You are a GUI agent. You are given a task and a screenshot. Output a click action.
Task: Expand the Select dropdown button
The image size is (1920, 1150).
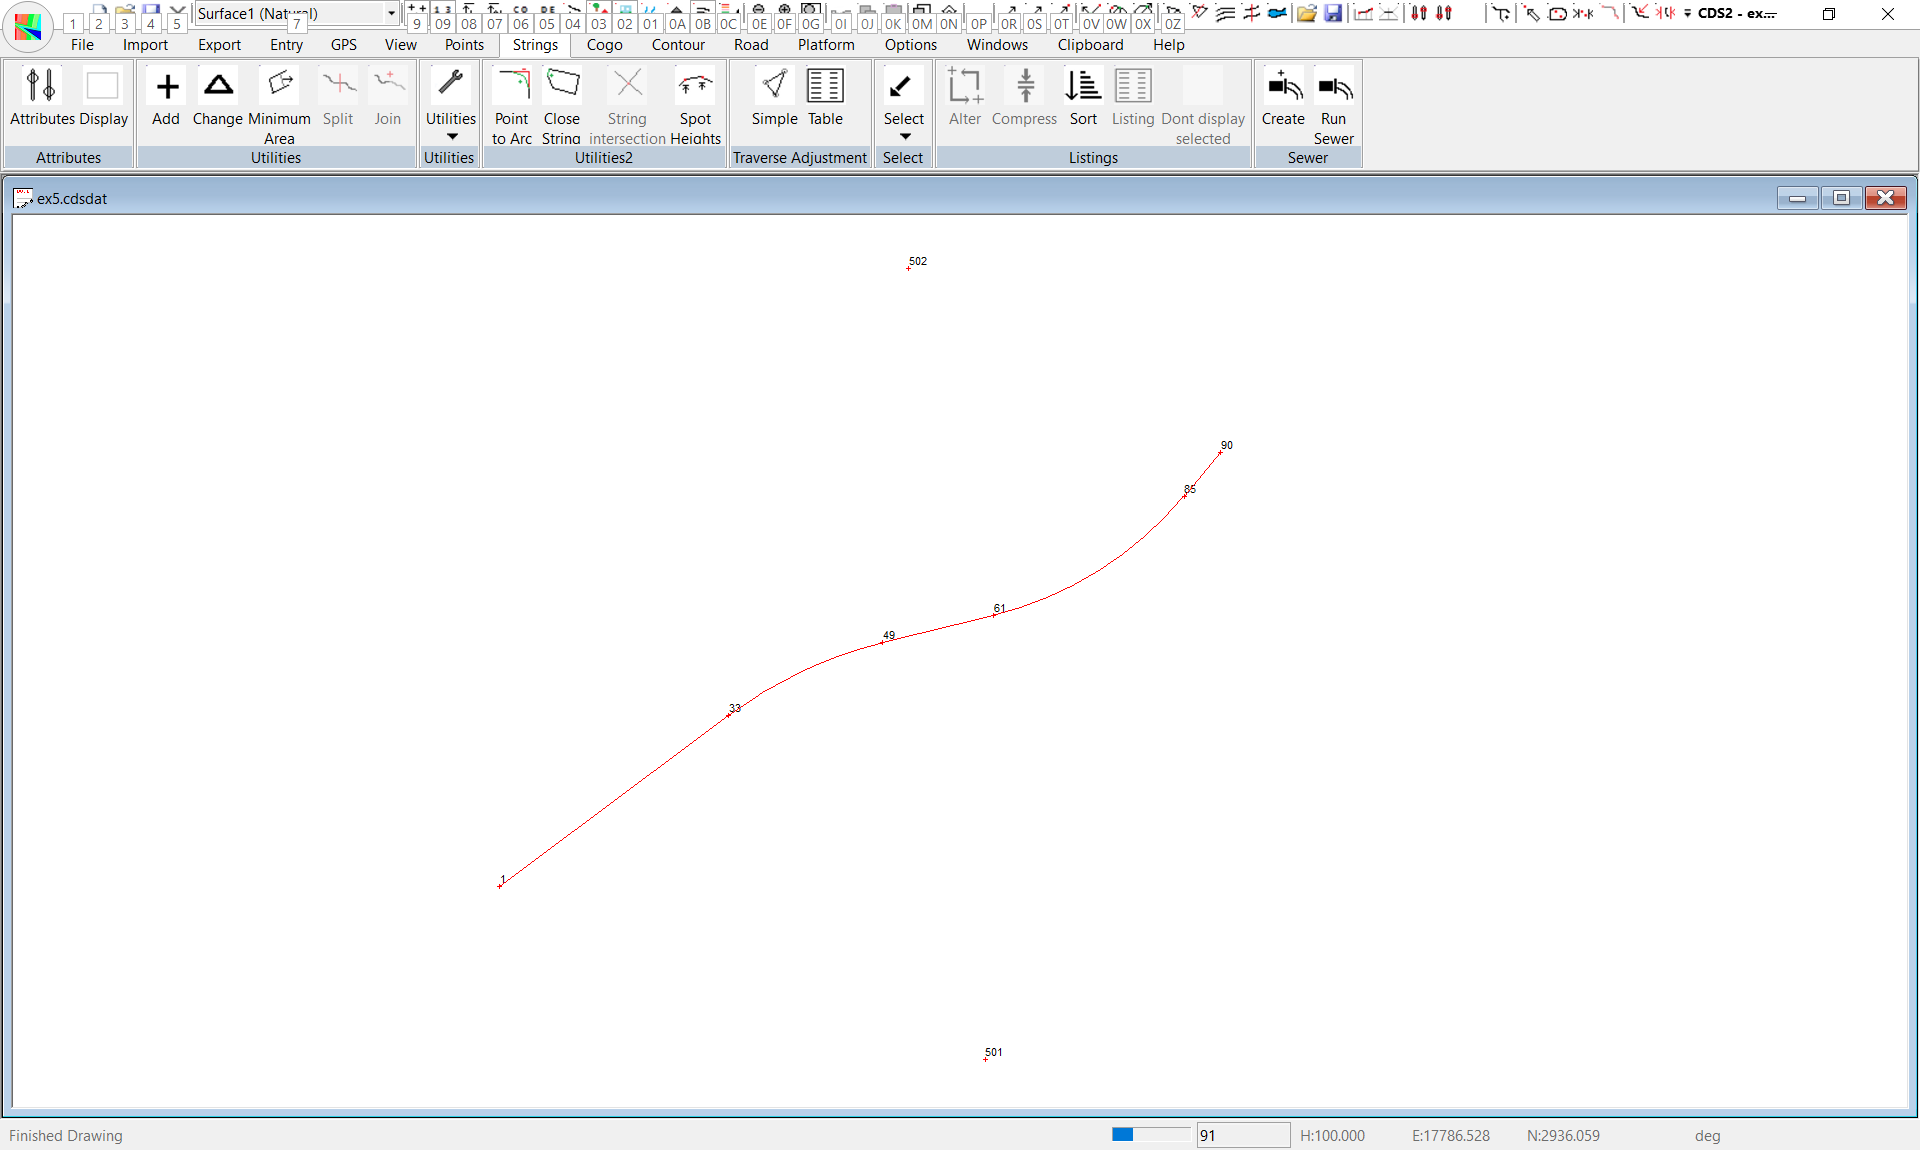[x=904, y=137]
